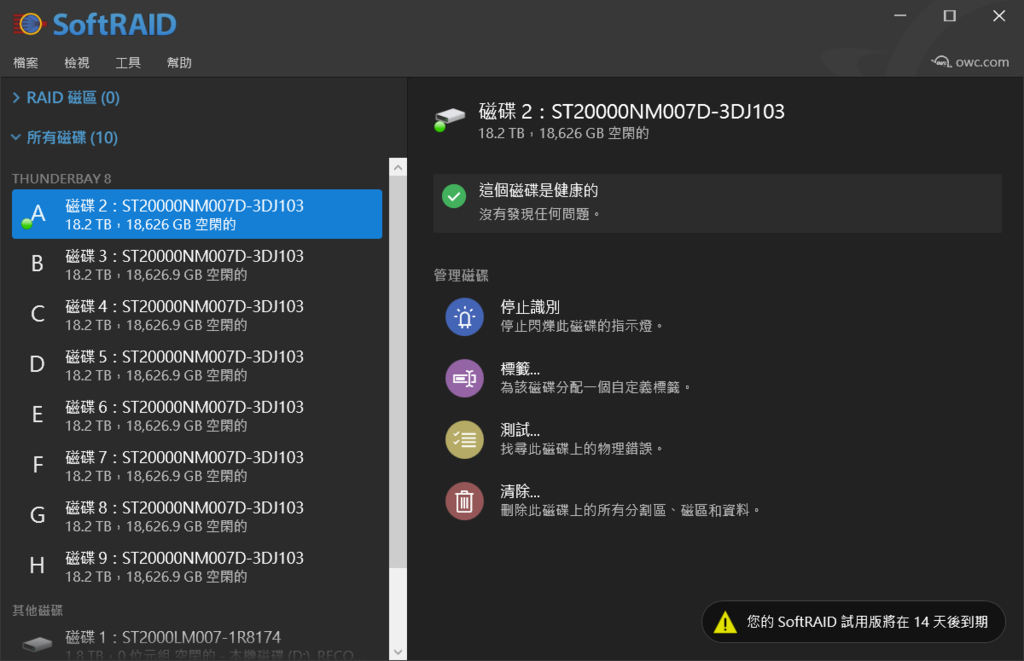Click the 停止識別 light icon
The image size is (1024, 661).
point(464,317)
